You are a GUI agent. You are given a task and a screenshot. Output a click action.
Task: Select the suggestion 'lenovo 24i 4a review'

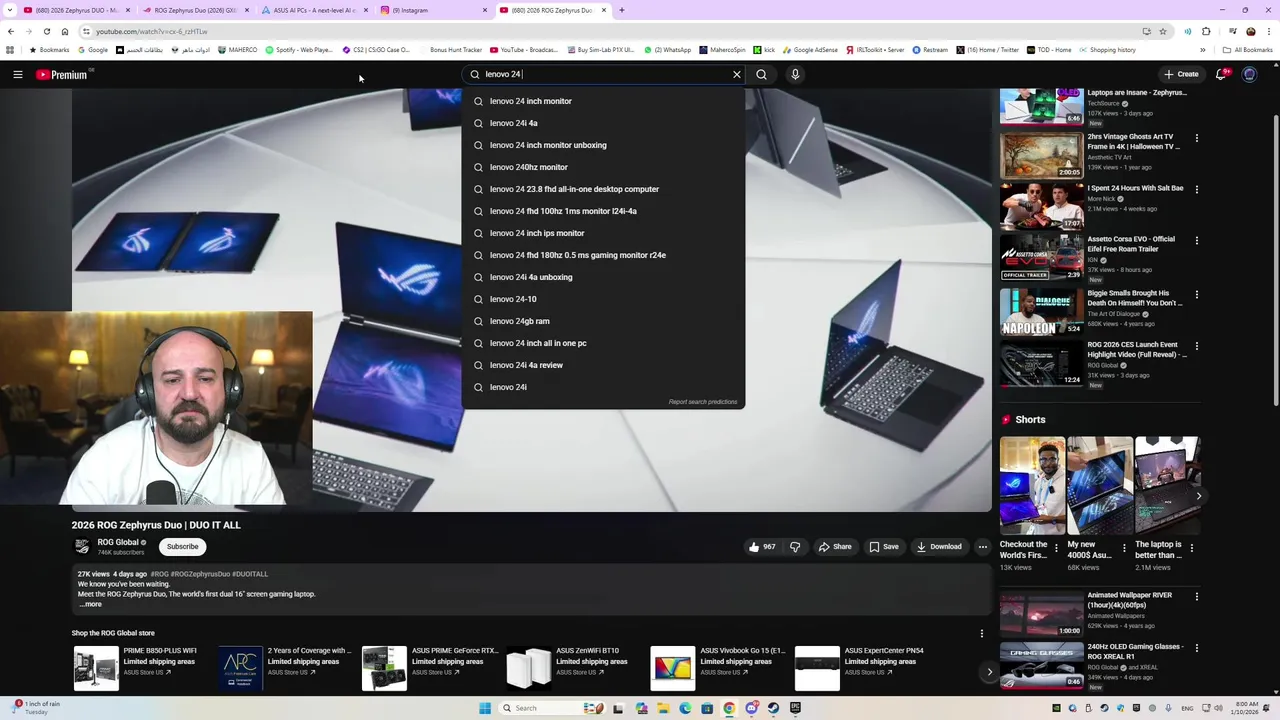coord(603,365)
